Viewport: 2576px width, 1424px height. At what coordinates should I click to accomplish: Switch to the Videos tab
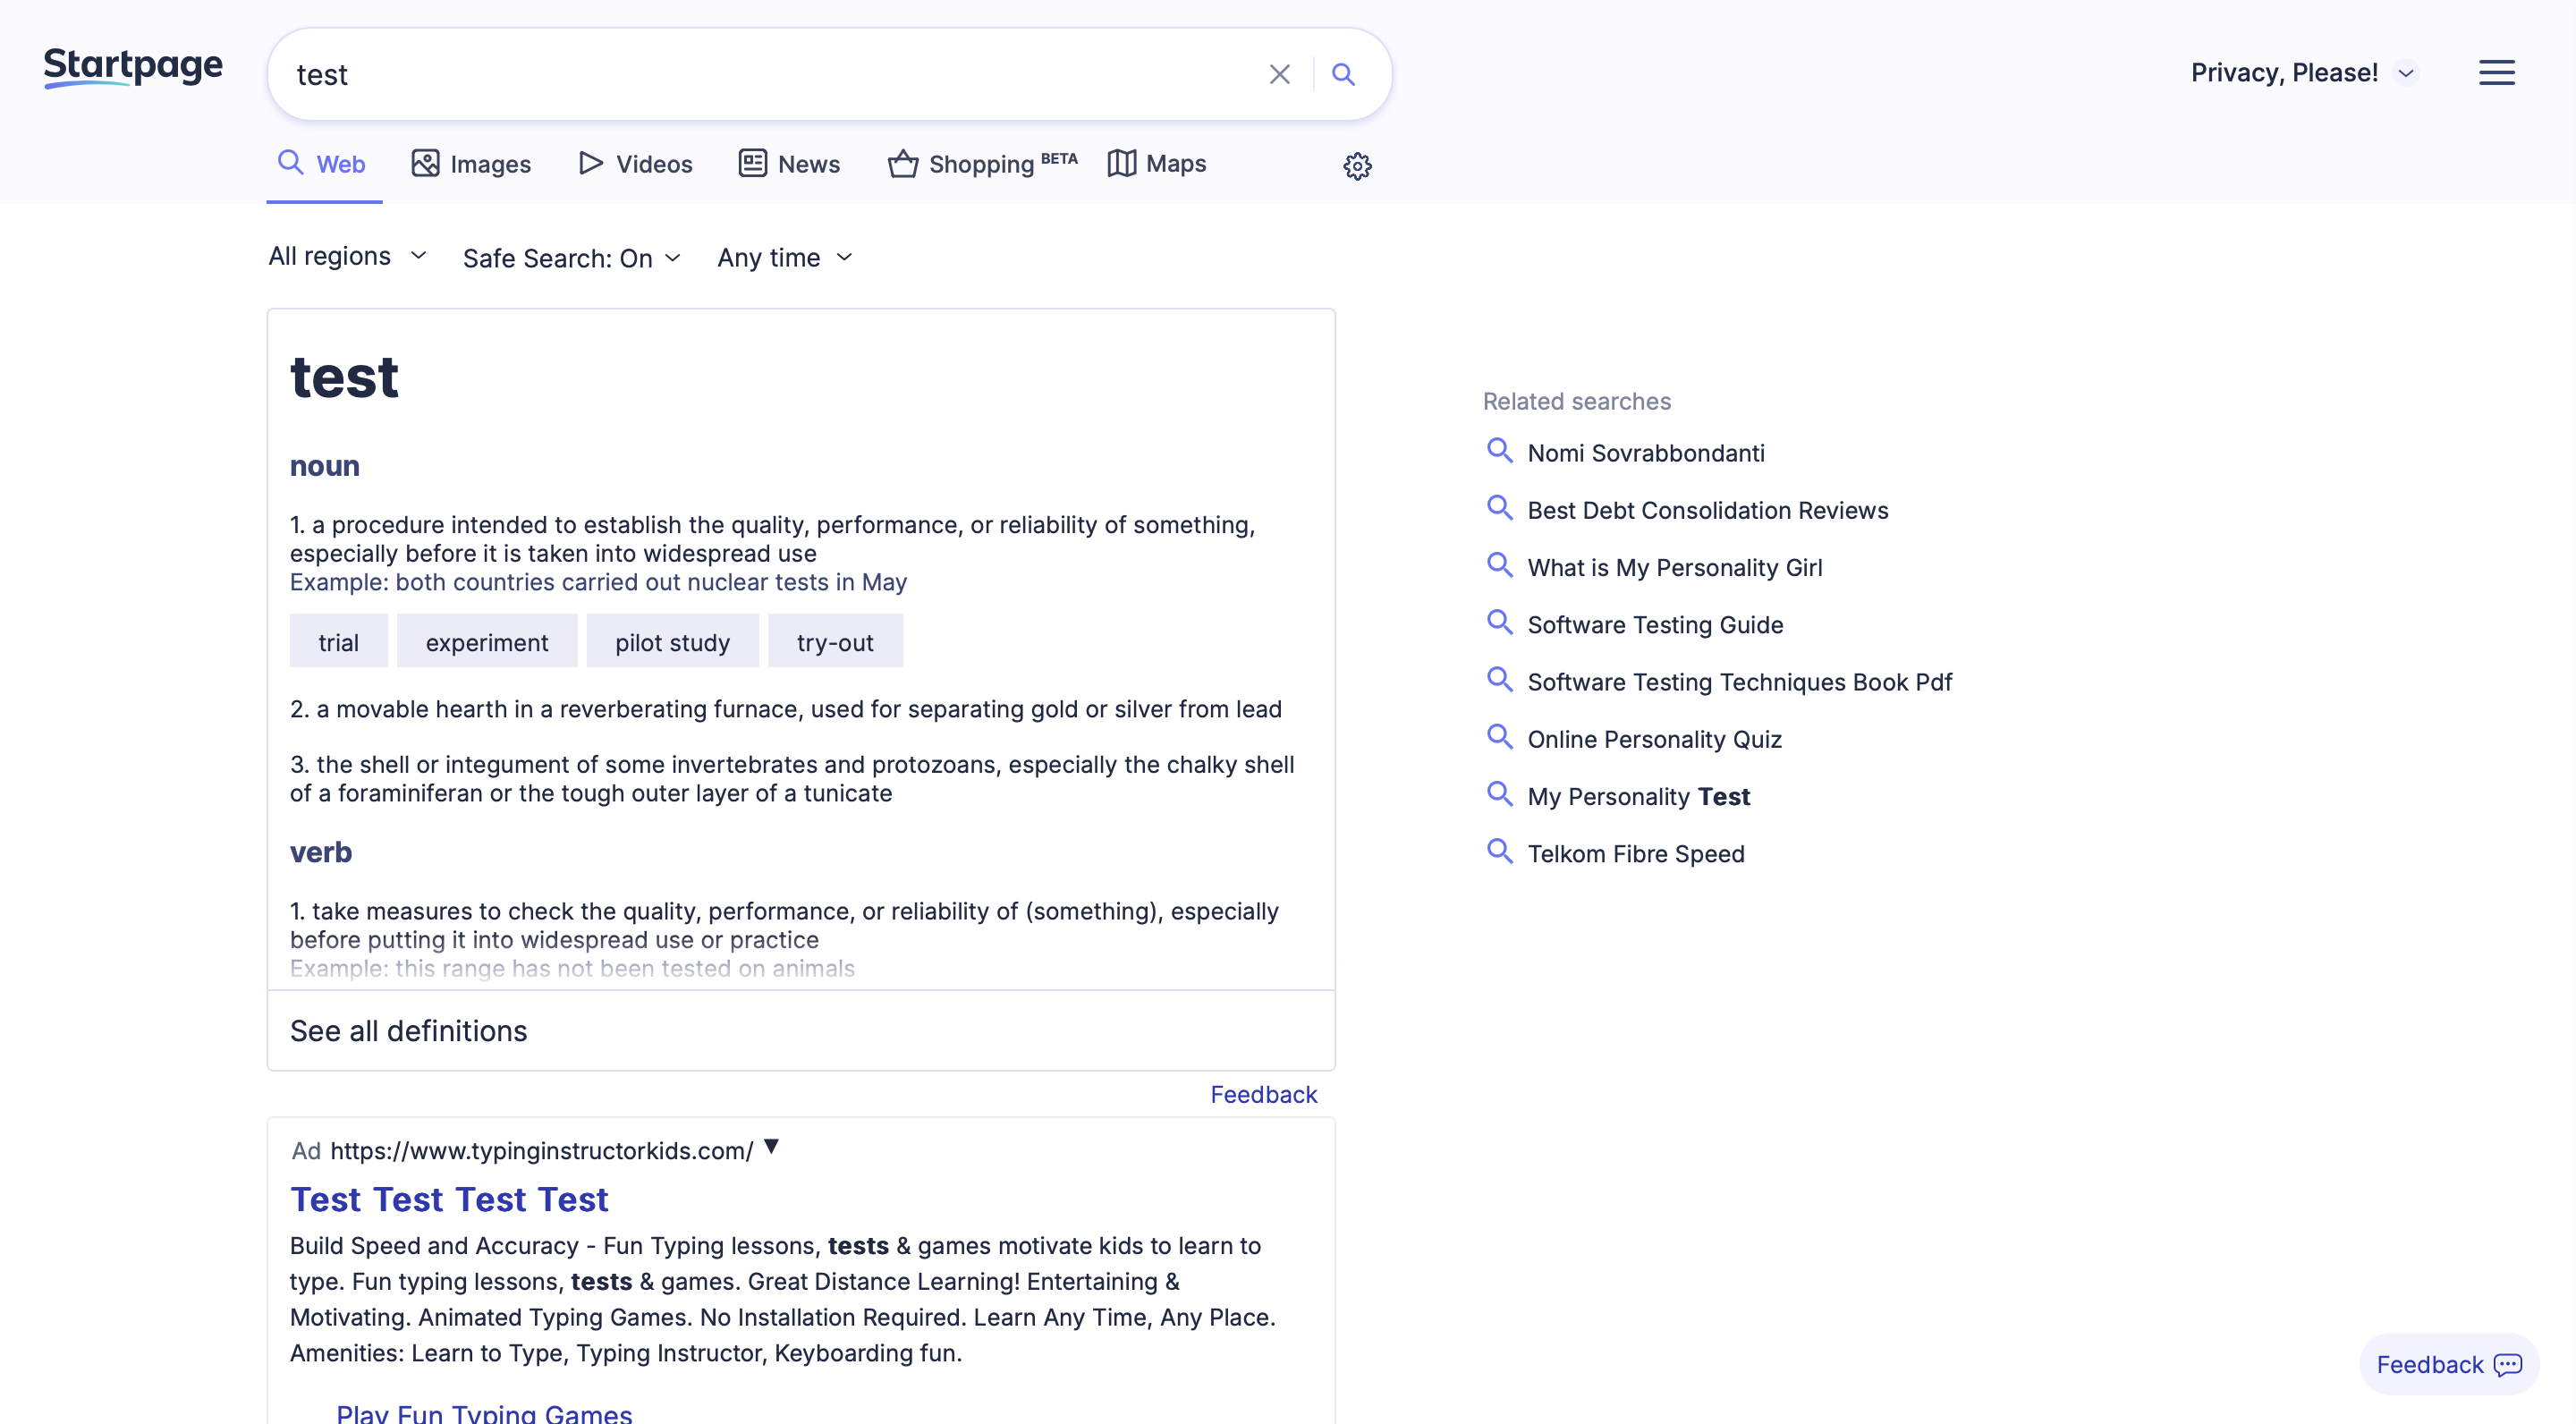pyautogui.click(x=635, y=164)
